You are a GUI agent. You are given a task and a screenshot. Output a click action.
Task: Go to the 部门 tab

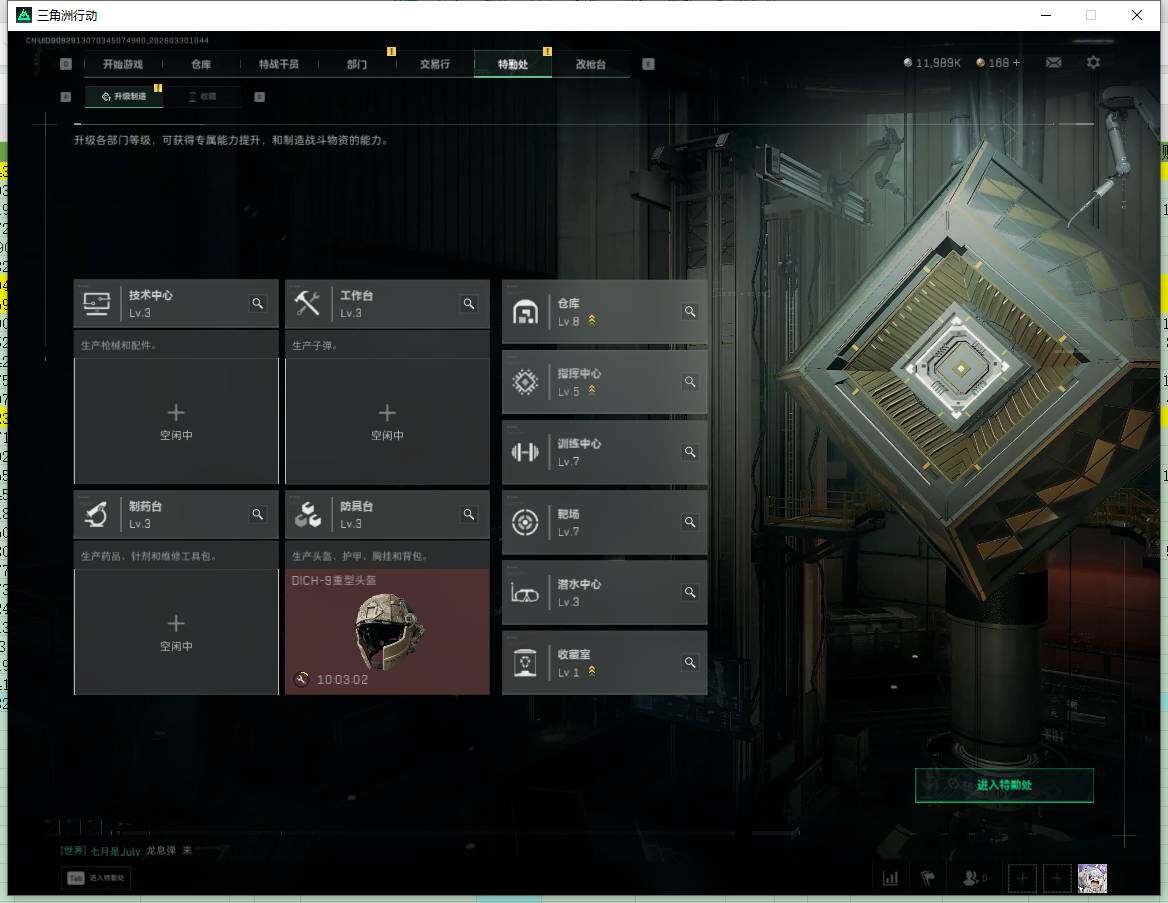click(x=357, y=64)
